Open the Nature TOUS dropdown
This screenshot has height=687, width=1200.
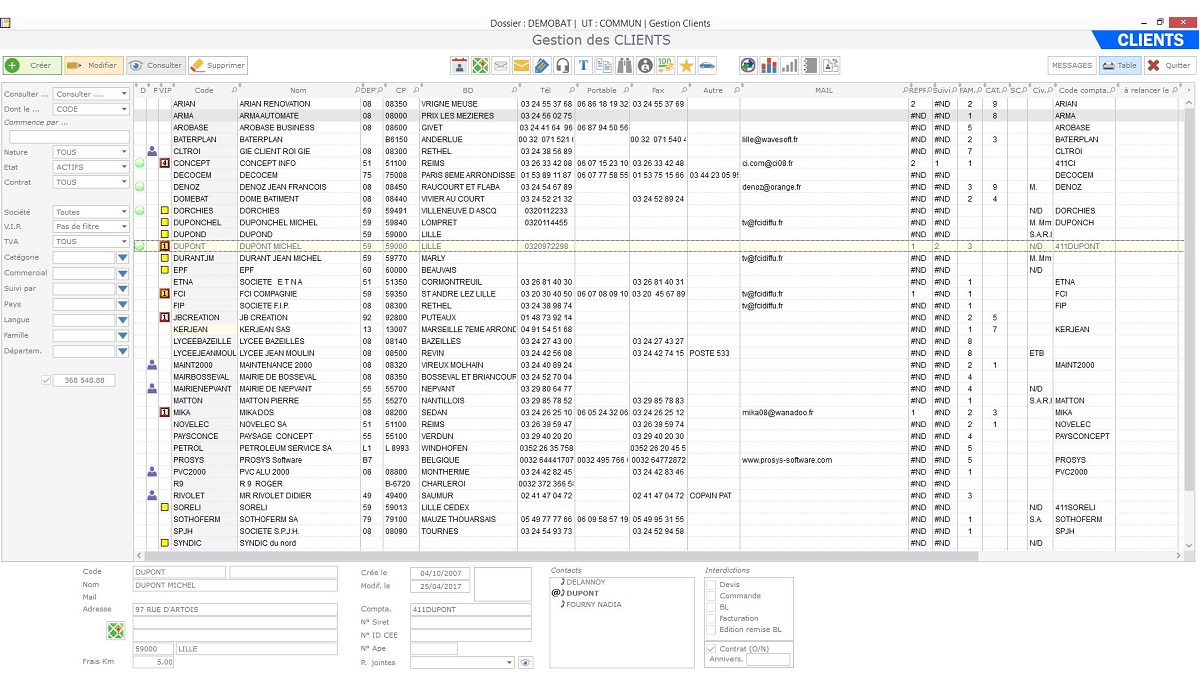(x=91, y=152)
